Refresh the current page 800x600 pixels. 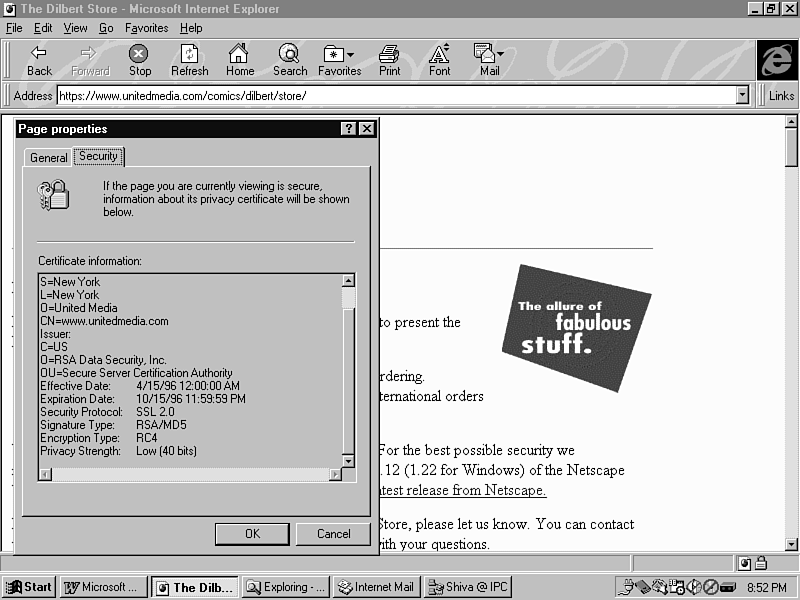(x=189, y=60)
